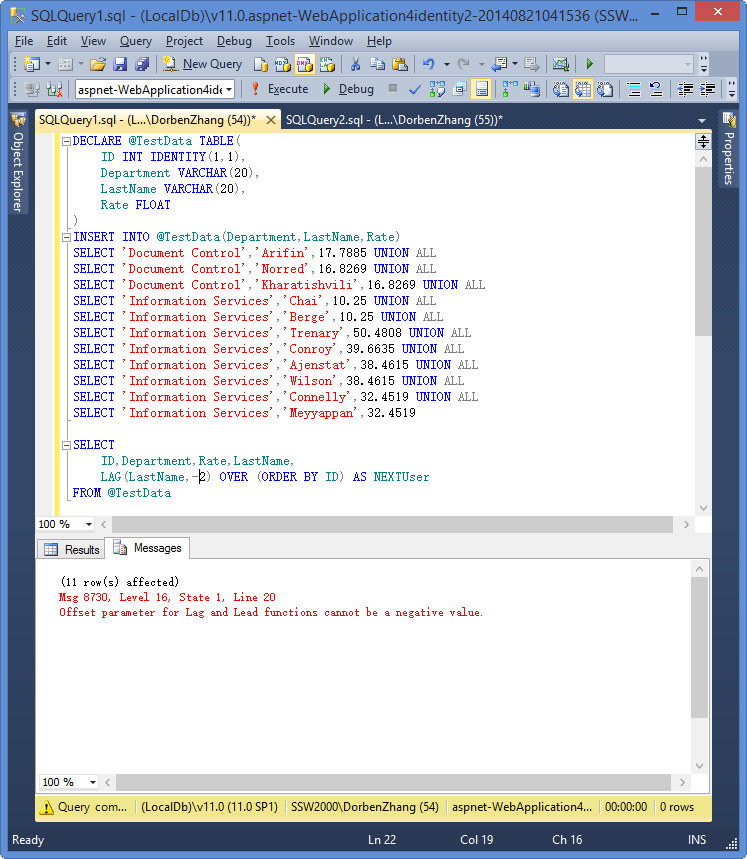Collapse the DECLARE @TestData code block
This screenshot has height=859, width=747.
pos(65,141)
